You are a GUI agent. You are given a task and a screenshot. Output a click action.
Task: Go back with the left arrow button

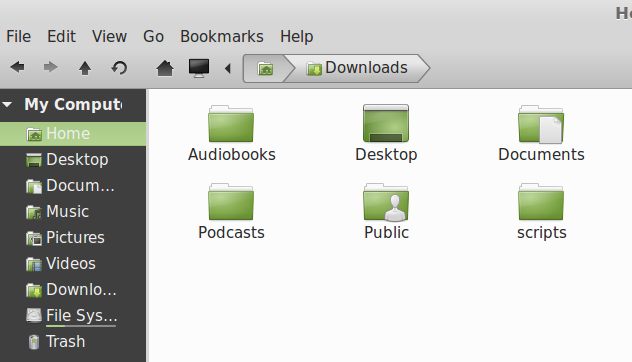point(17,67)
